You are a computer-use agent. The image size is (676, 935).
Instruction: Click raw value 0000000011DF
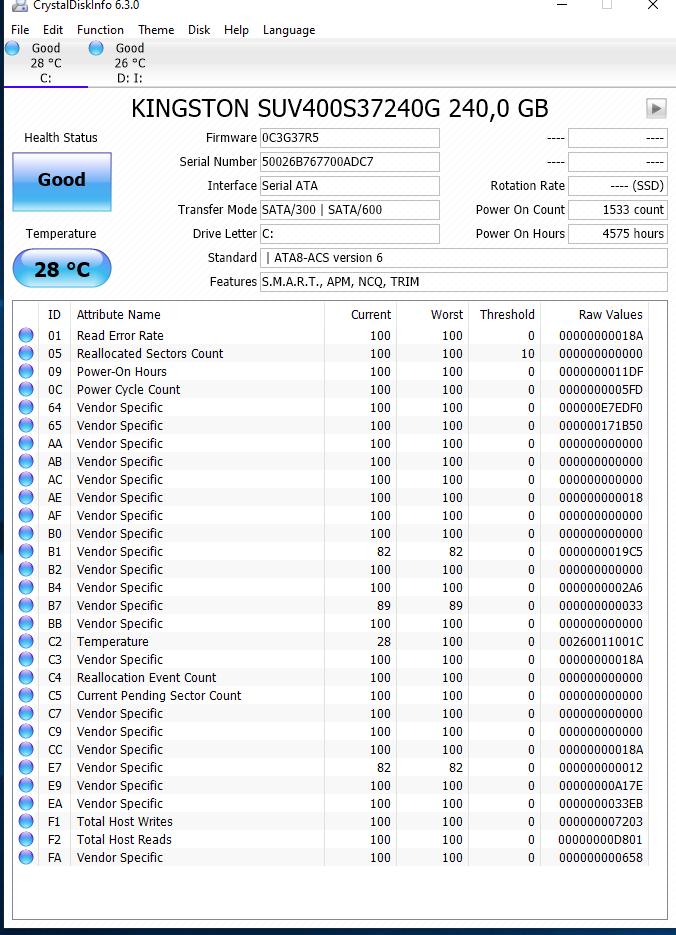coord(601,371)
